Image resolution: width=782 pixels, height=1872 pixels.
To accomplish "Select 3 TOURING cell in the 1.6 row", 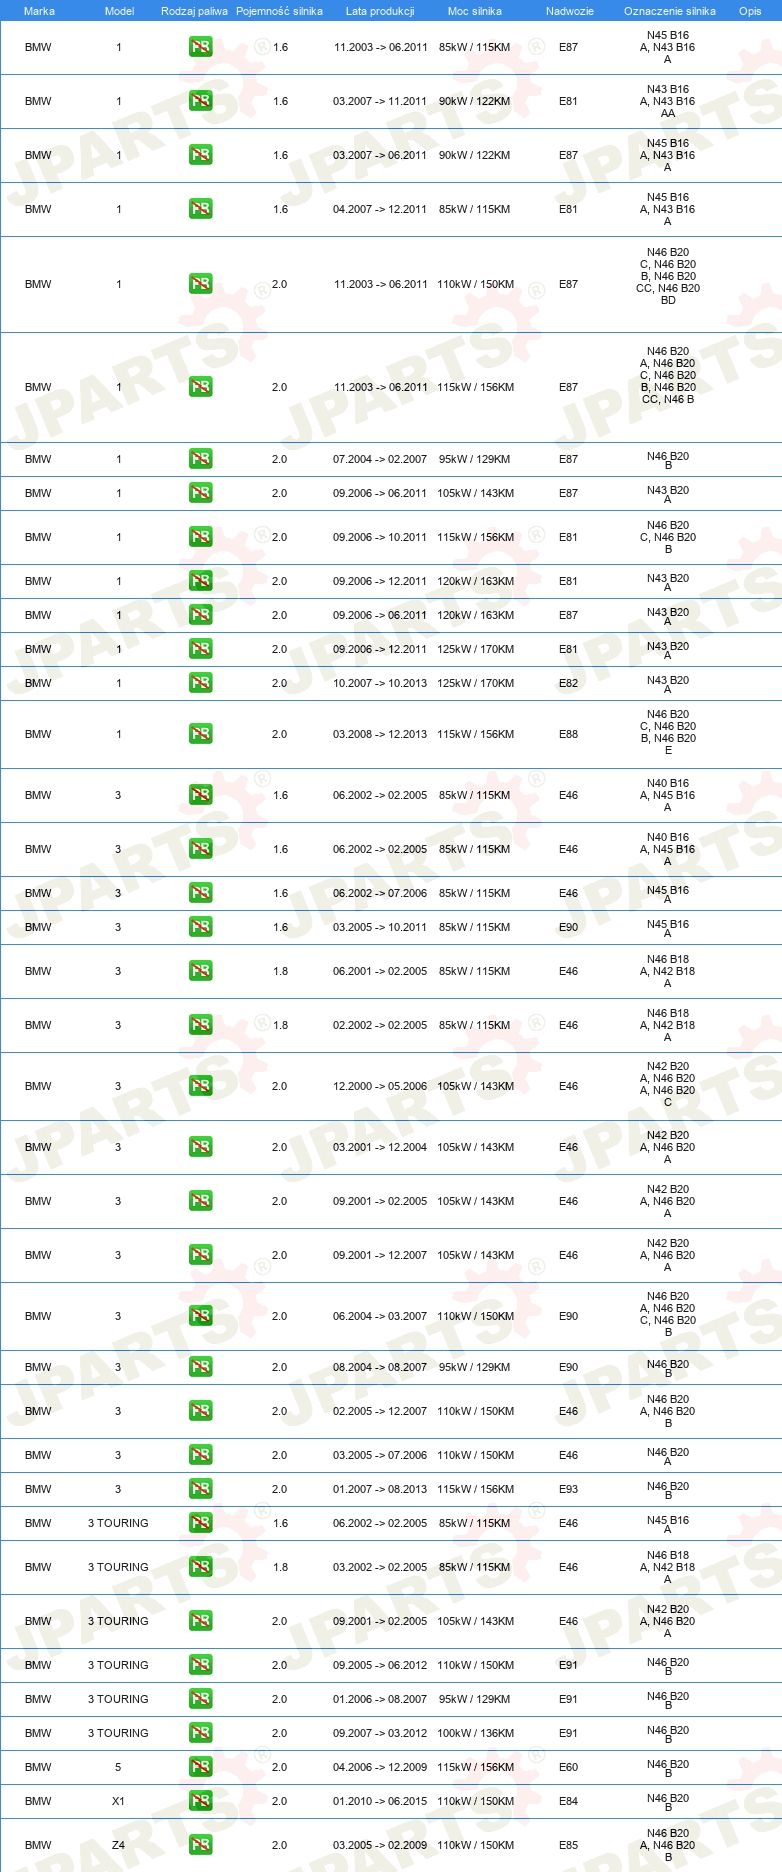I will [x=118, y=1523].
